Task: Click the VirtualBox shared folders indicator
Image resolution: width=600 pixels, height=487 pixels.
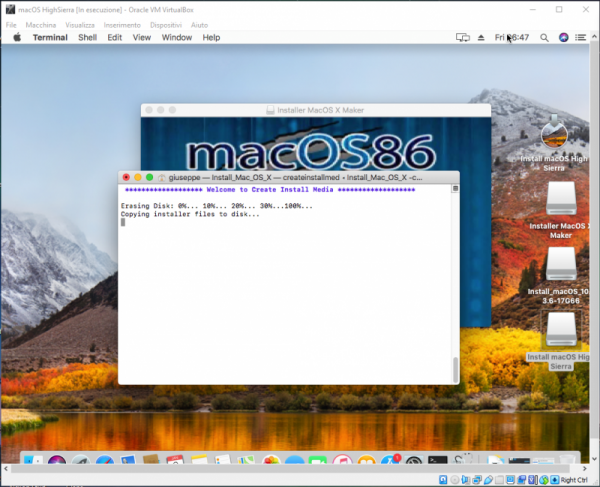Action: pyautogui.click(x=499, y=480)
